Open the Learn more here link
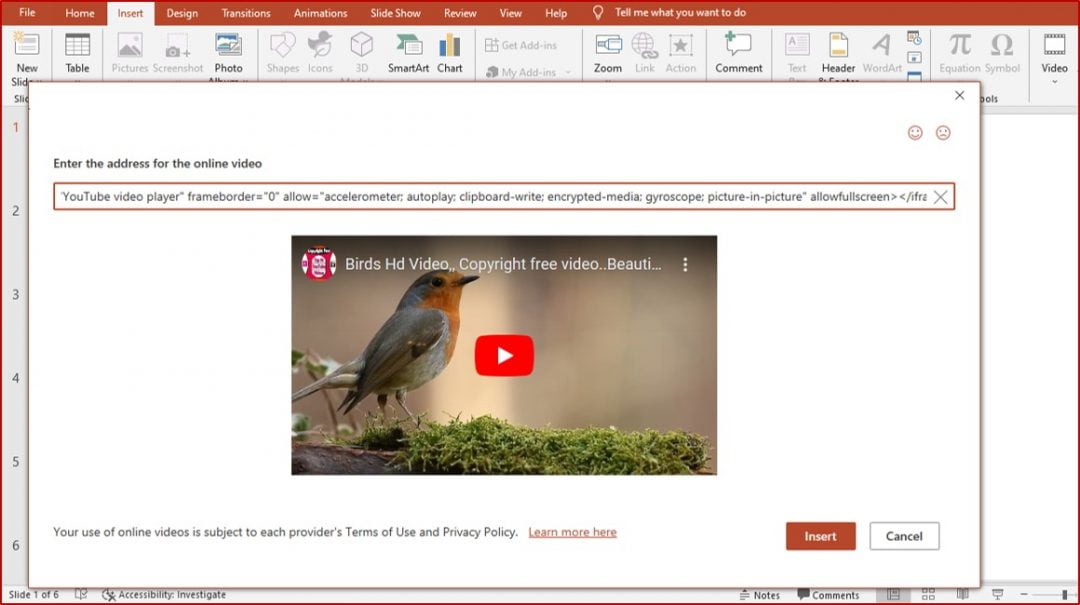The image size is (1080, 605). point(572,532)
